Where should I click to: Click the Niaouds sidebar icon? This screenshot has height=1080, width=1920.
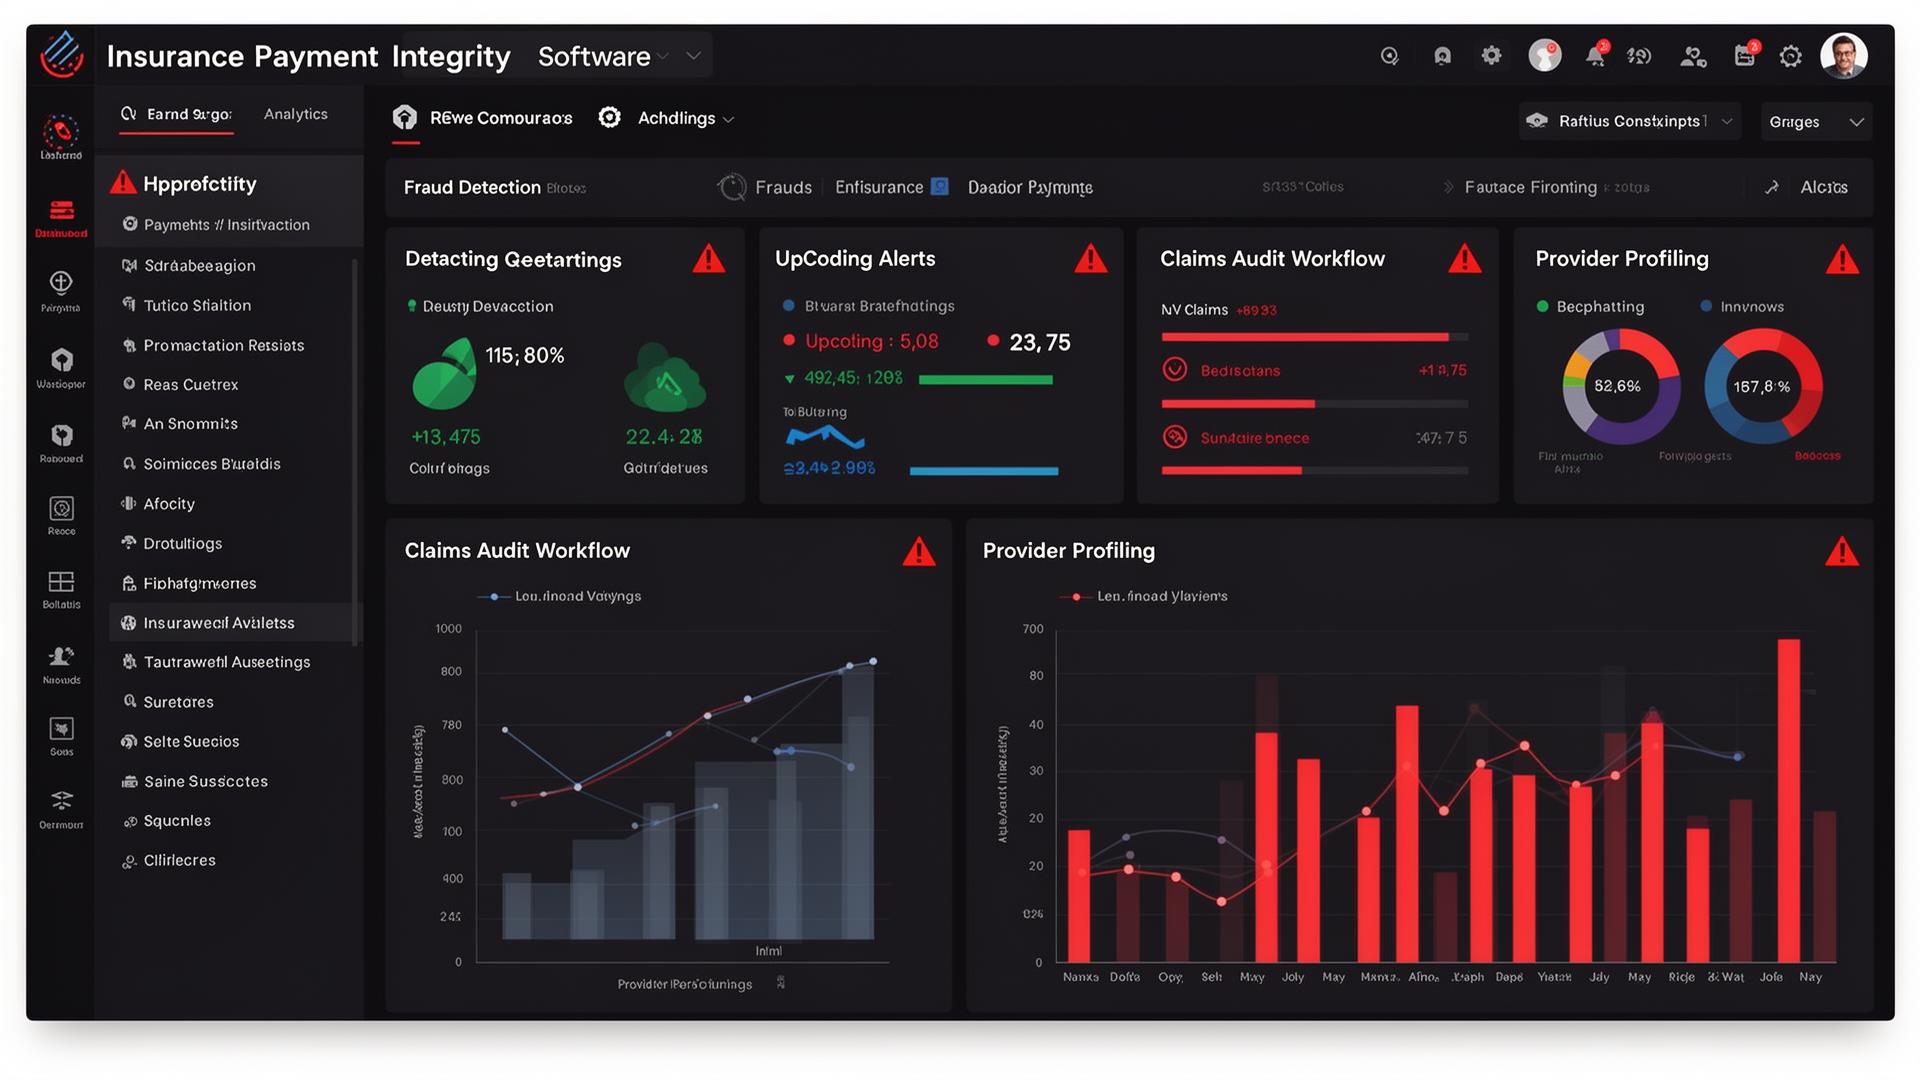pos(62,664)
